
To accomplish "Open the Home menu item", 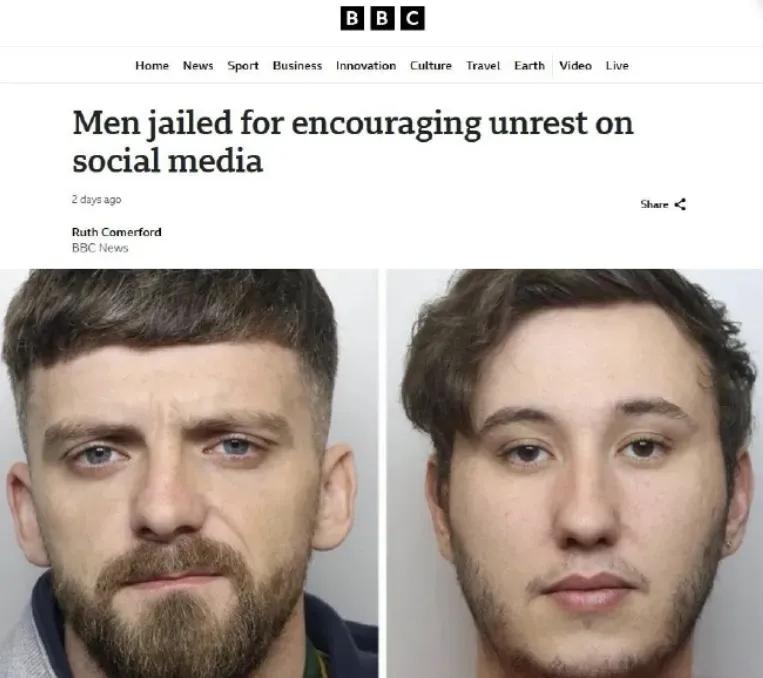I will click(152, 65).
